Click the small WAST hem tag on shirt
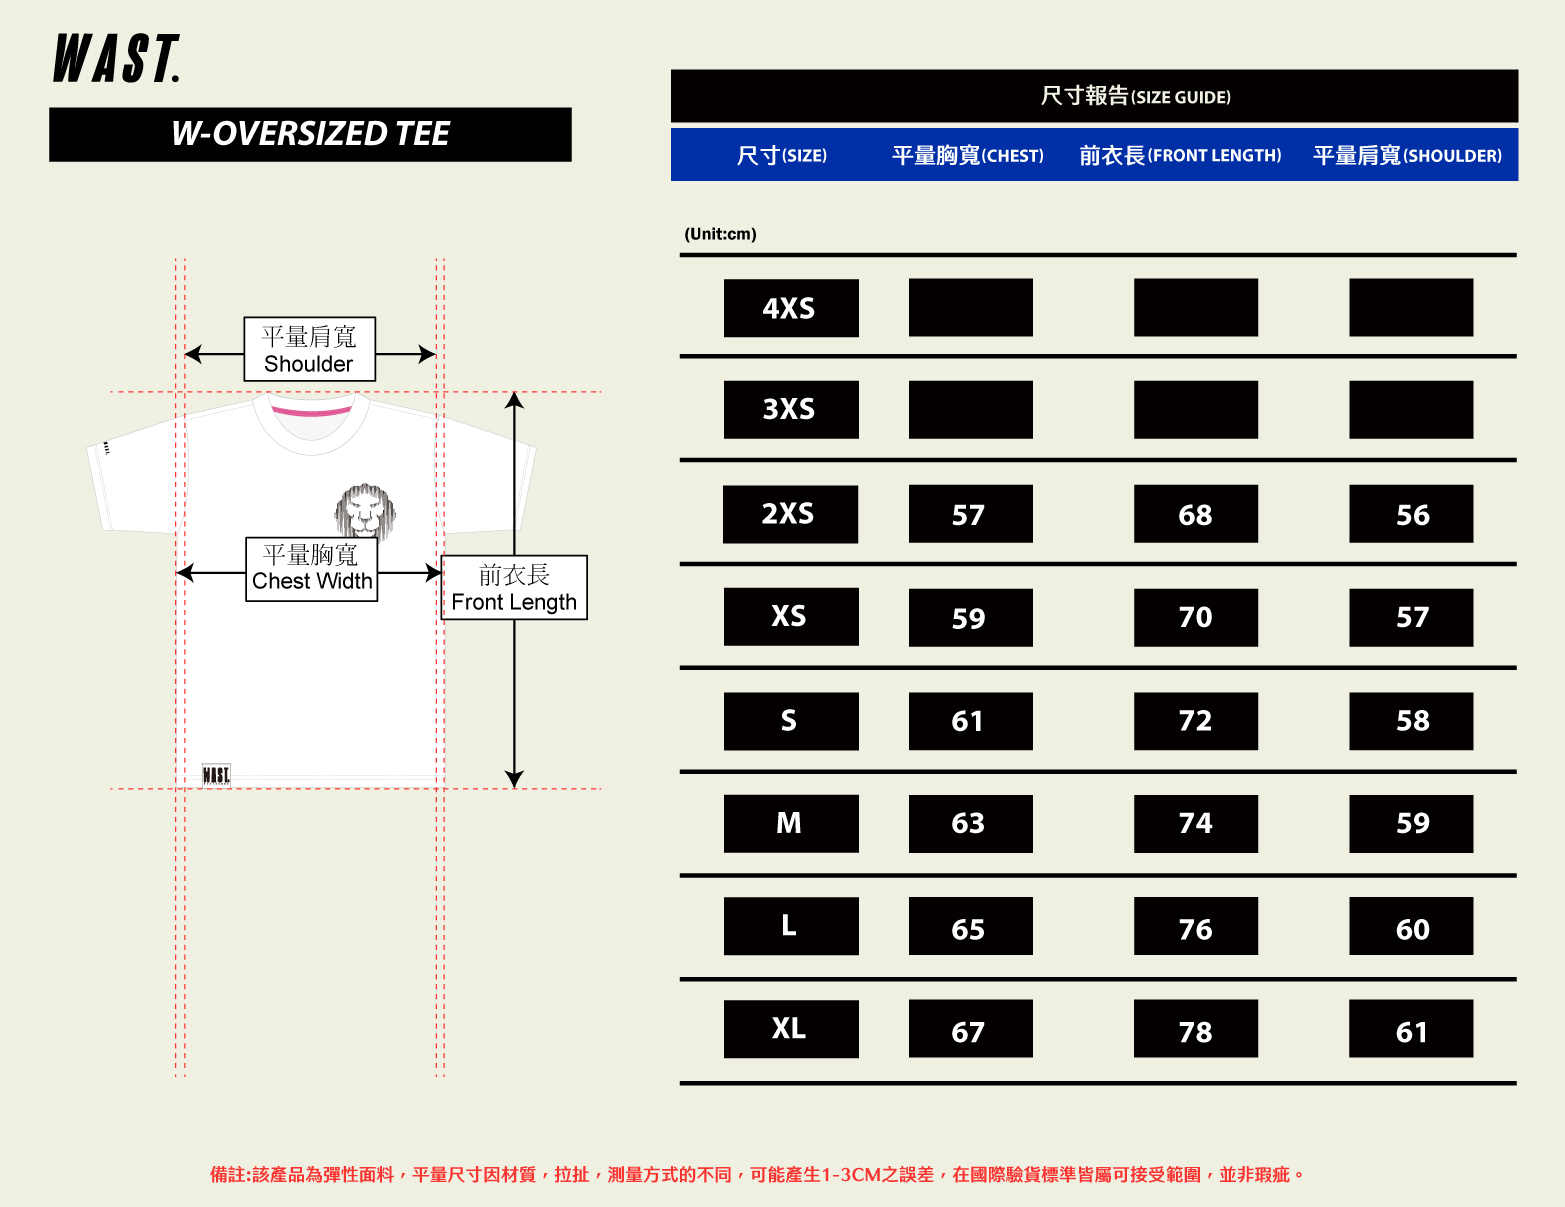 216,775
